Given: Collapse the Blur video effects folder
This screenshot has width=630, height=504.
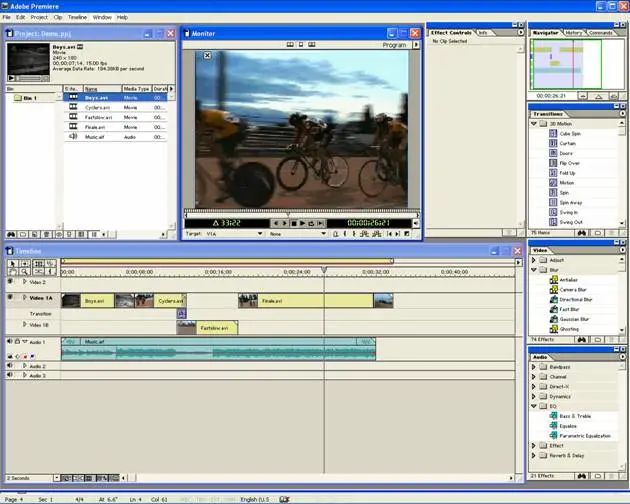Looking at the screenshot, I should tap(534, 270).
